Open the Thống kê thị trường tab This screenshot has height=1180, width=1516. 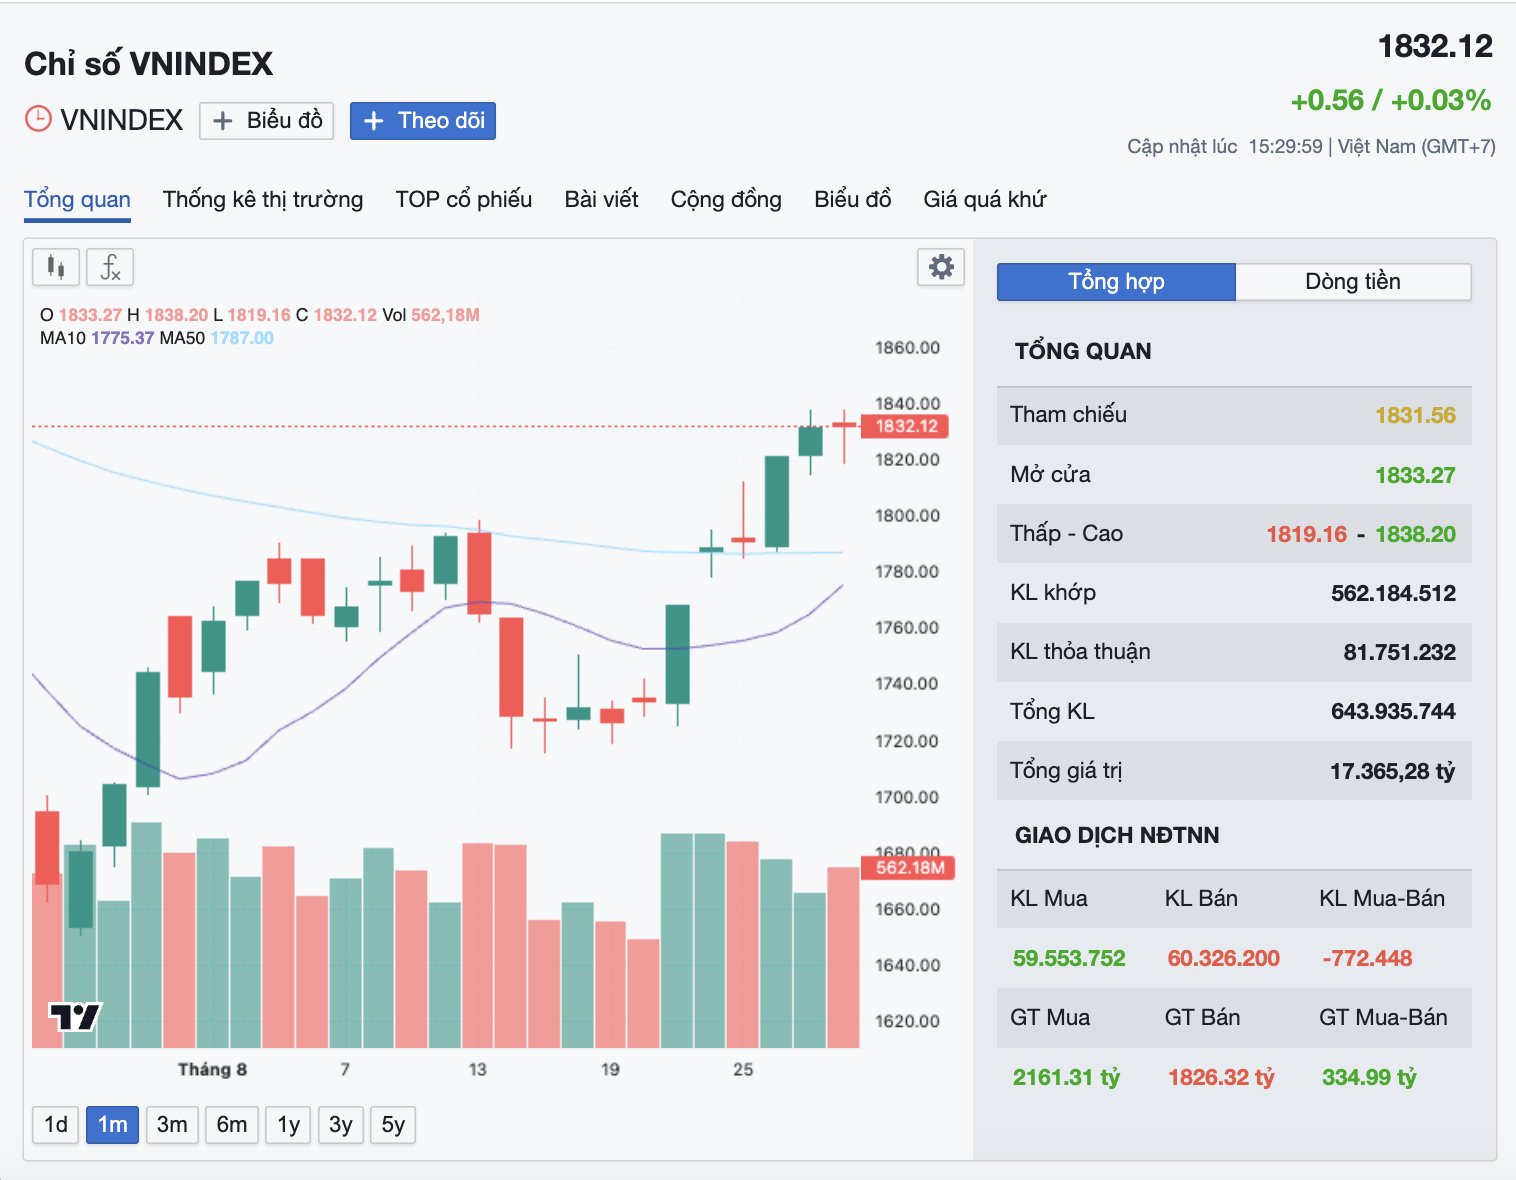pos(263,199)
